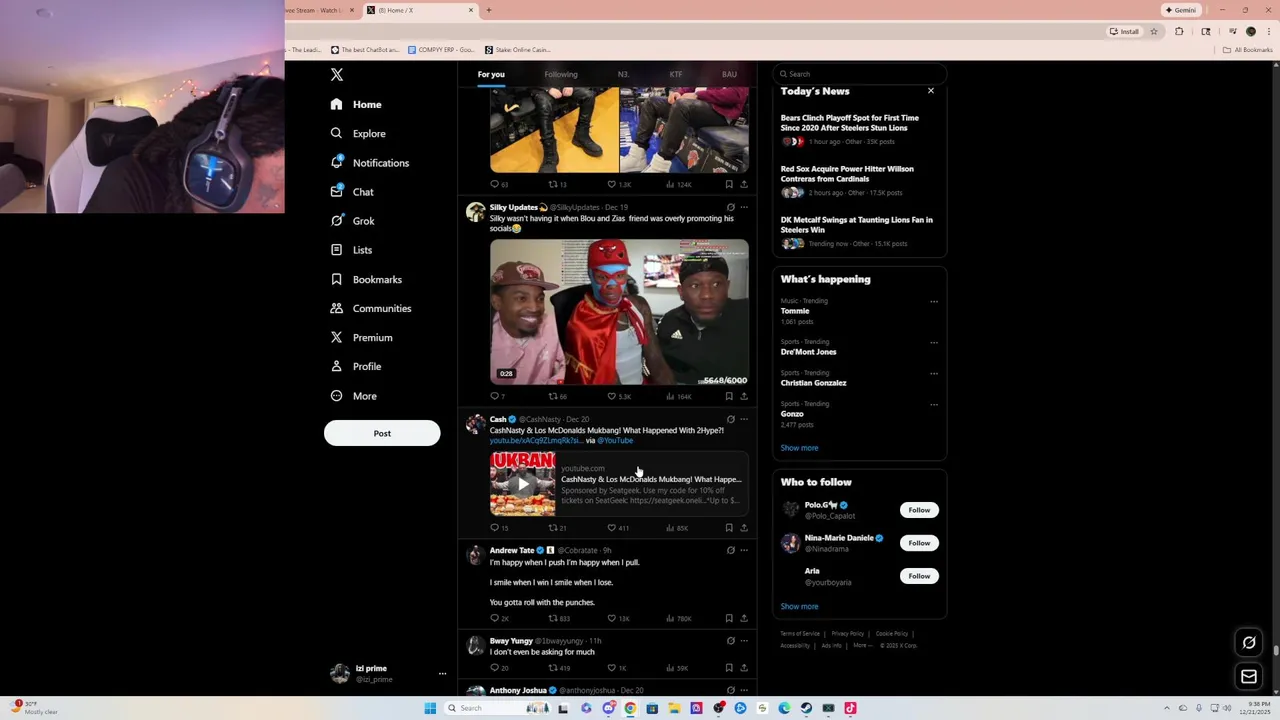Click the Search field on X
Screen dimensions: 1280x720
point(860,74)
